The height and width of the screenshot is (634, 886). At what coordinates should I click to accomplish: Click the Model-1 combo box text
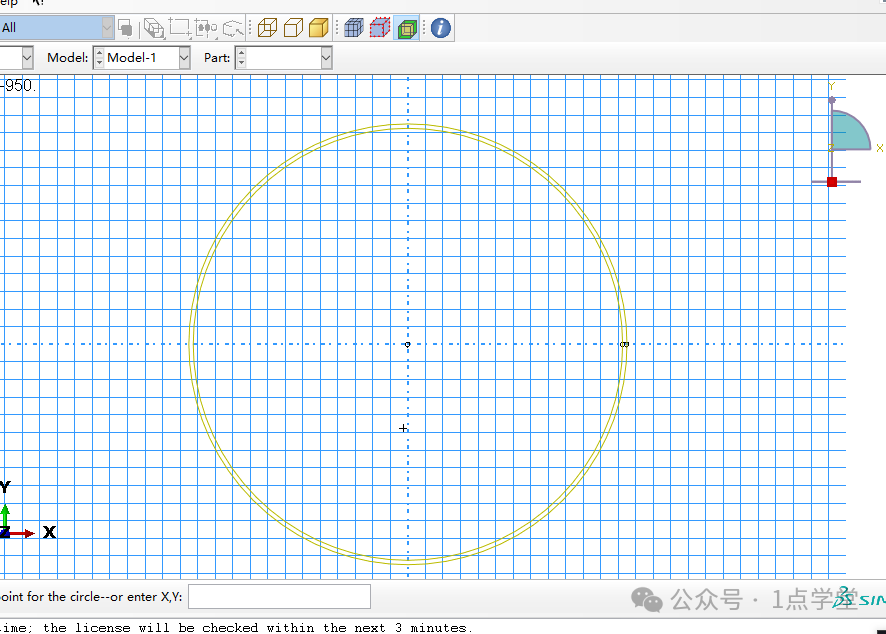click(132, 58)
